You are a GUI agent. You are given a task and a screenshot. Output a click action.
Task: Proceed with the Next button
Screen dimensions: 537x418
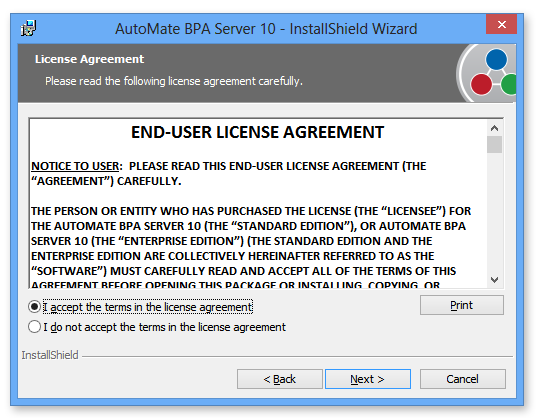(367, 379)
